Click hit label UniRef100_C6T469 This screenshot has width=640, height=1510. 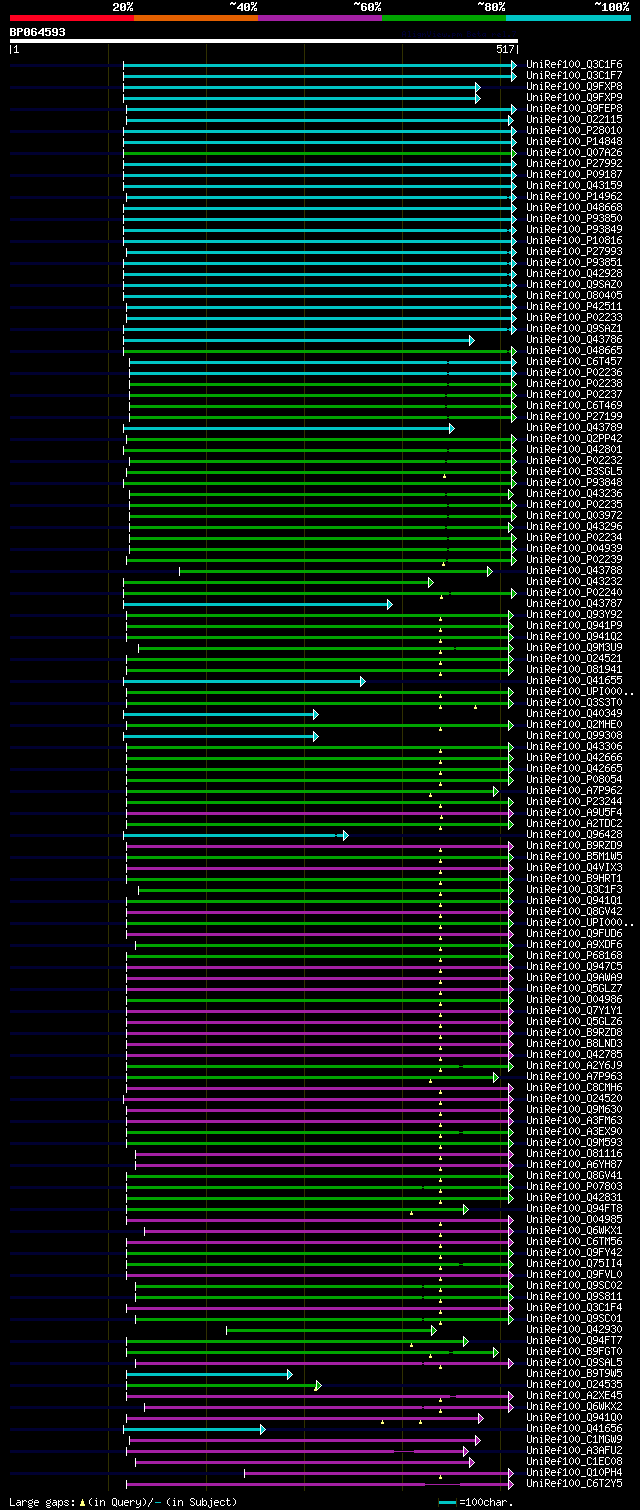pyautogui.click(x=574, y=406)
